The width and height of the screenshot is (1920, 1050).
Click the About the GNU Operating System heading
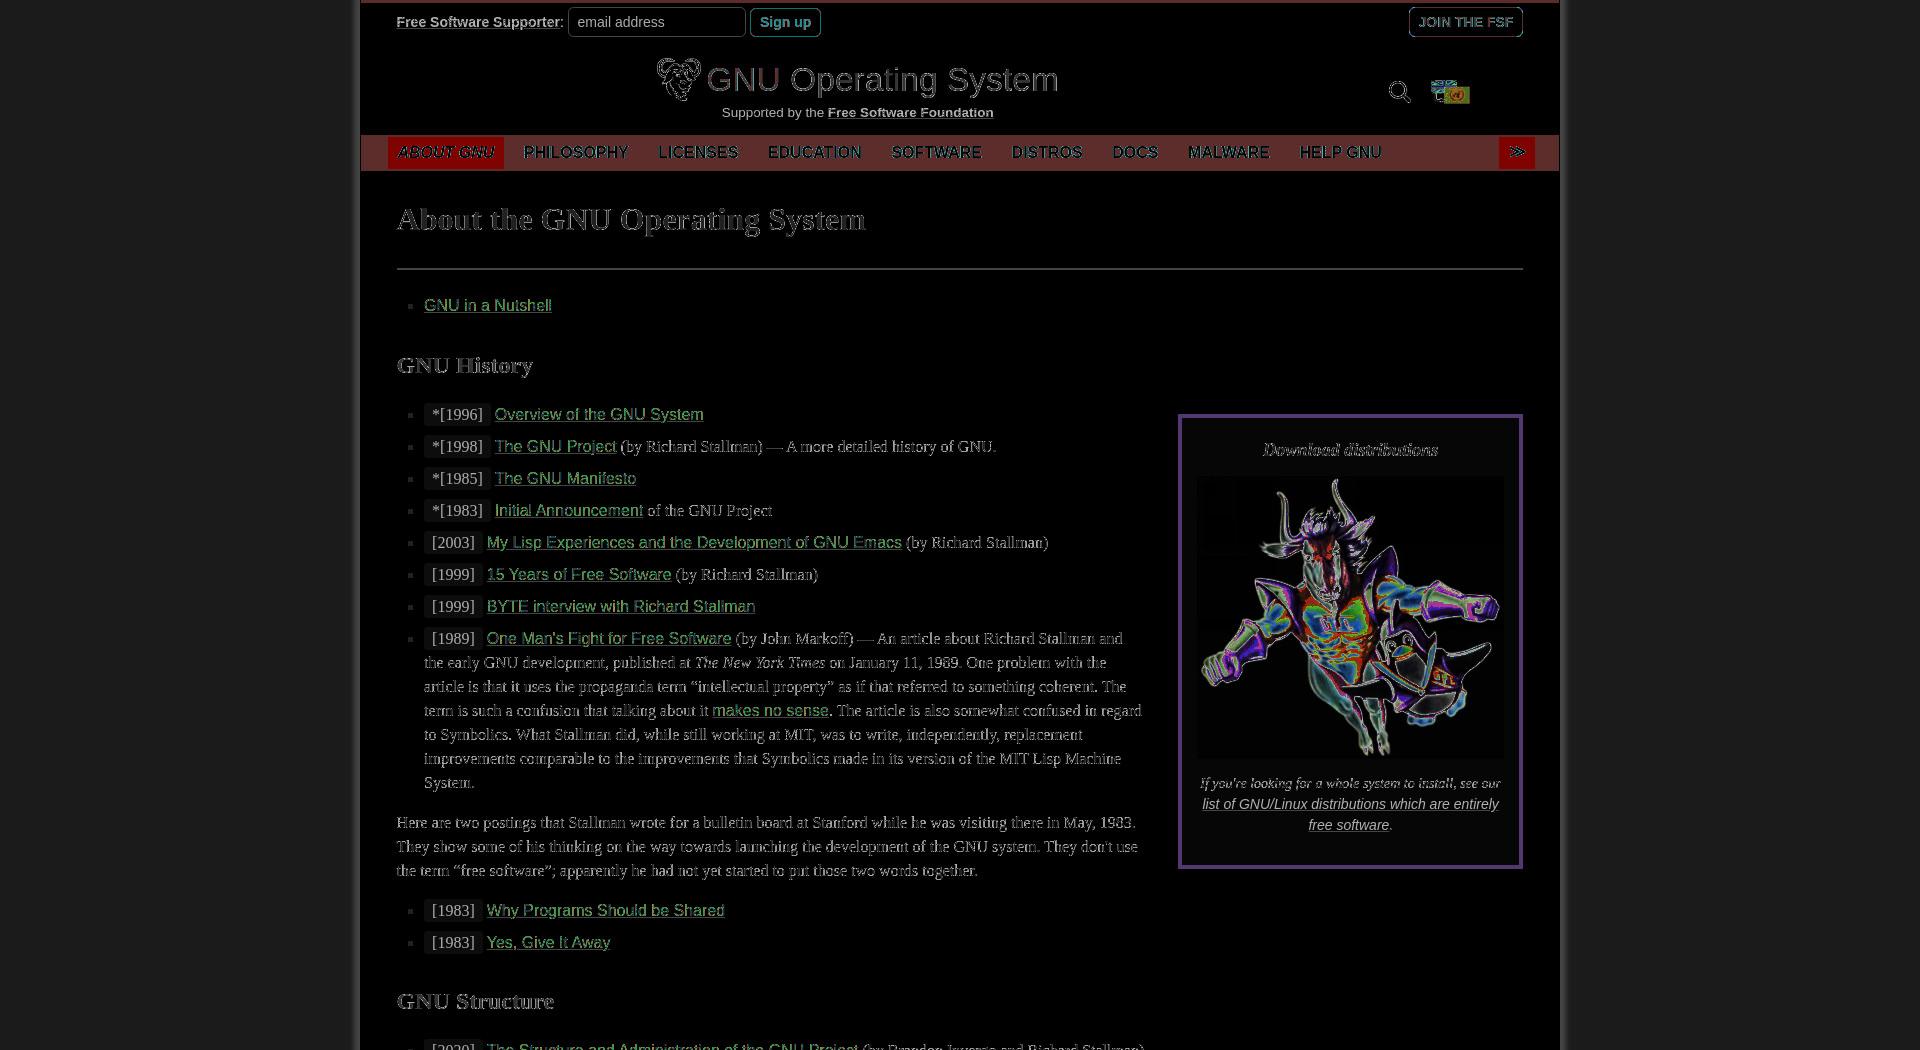tap(631, 220)
